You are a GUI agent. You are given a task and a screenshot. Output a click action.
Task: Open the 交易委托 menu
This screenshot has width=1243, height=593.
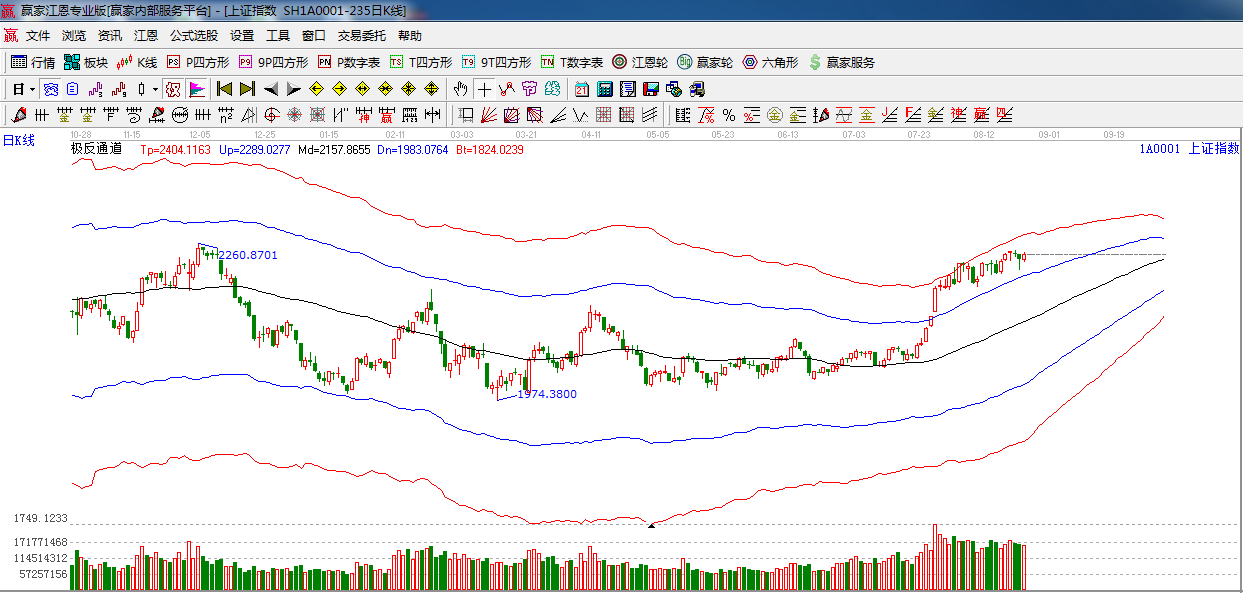361,35
